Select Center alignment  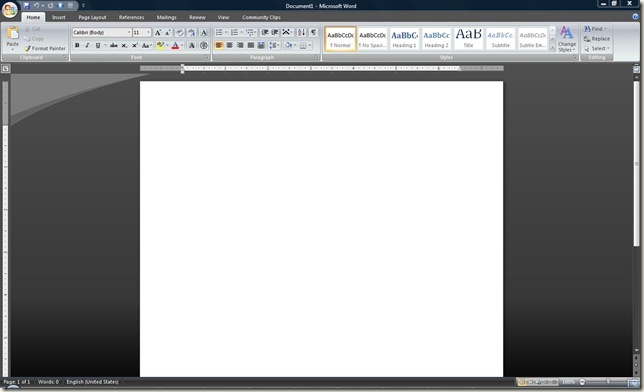point(230,45)
